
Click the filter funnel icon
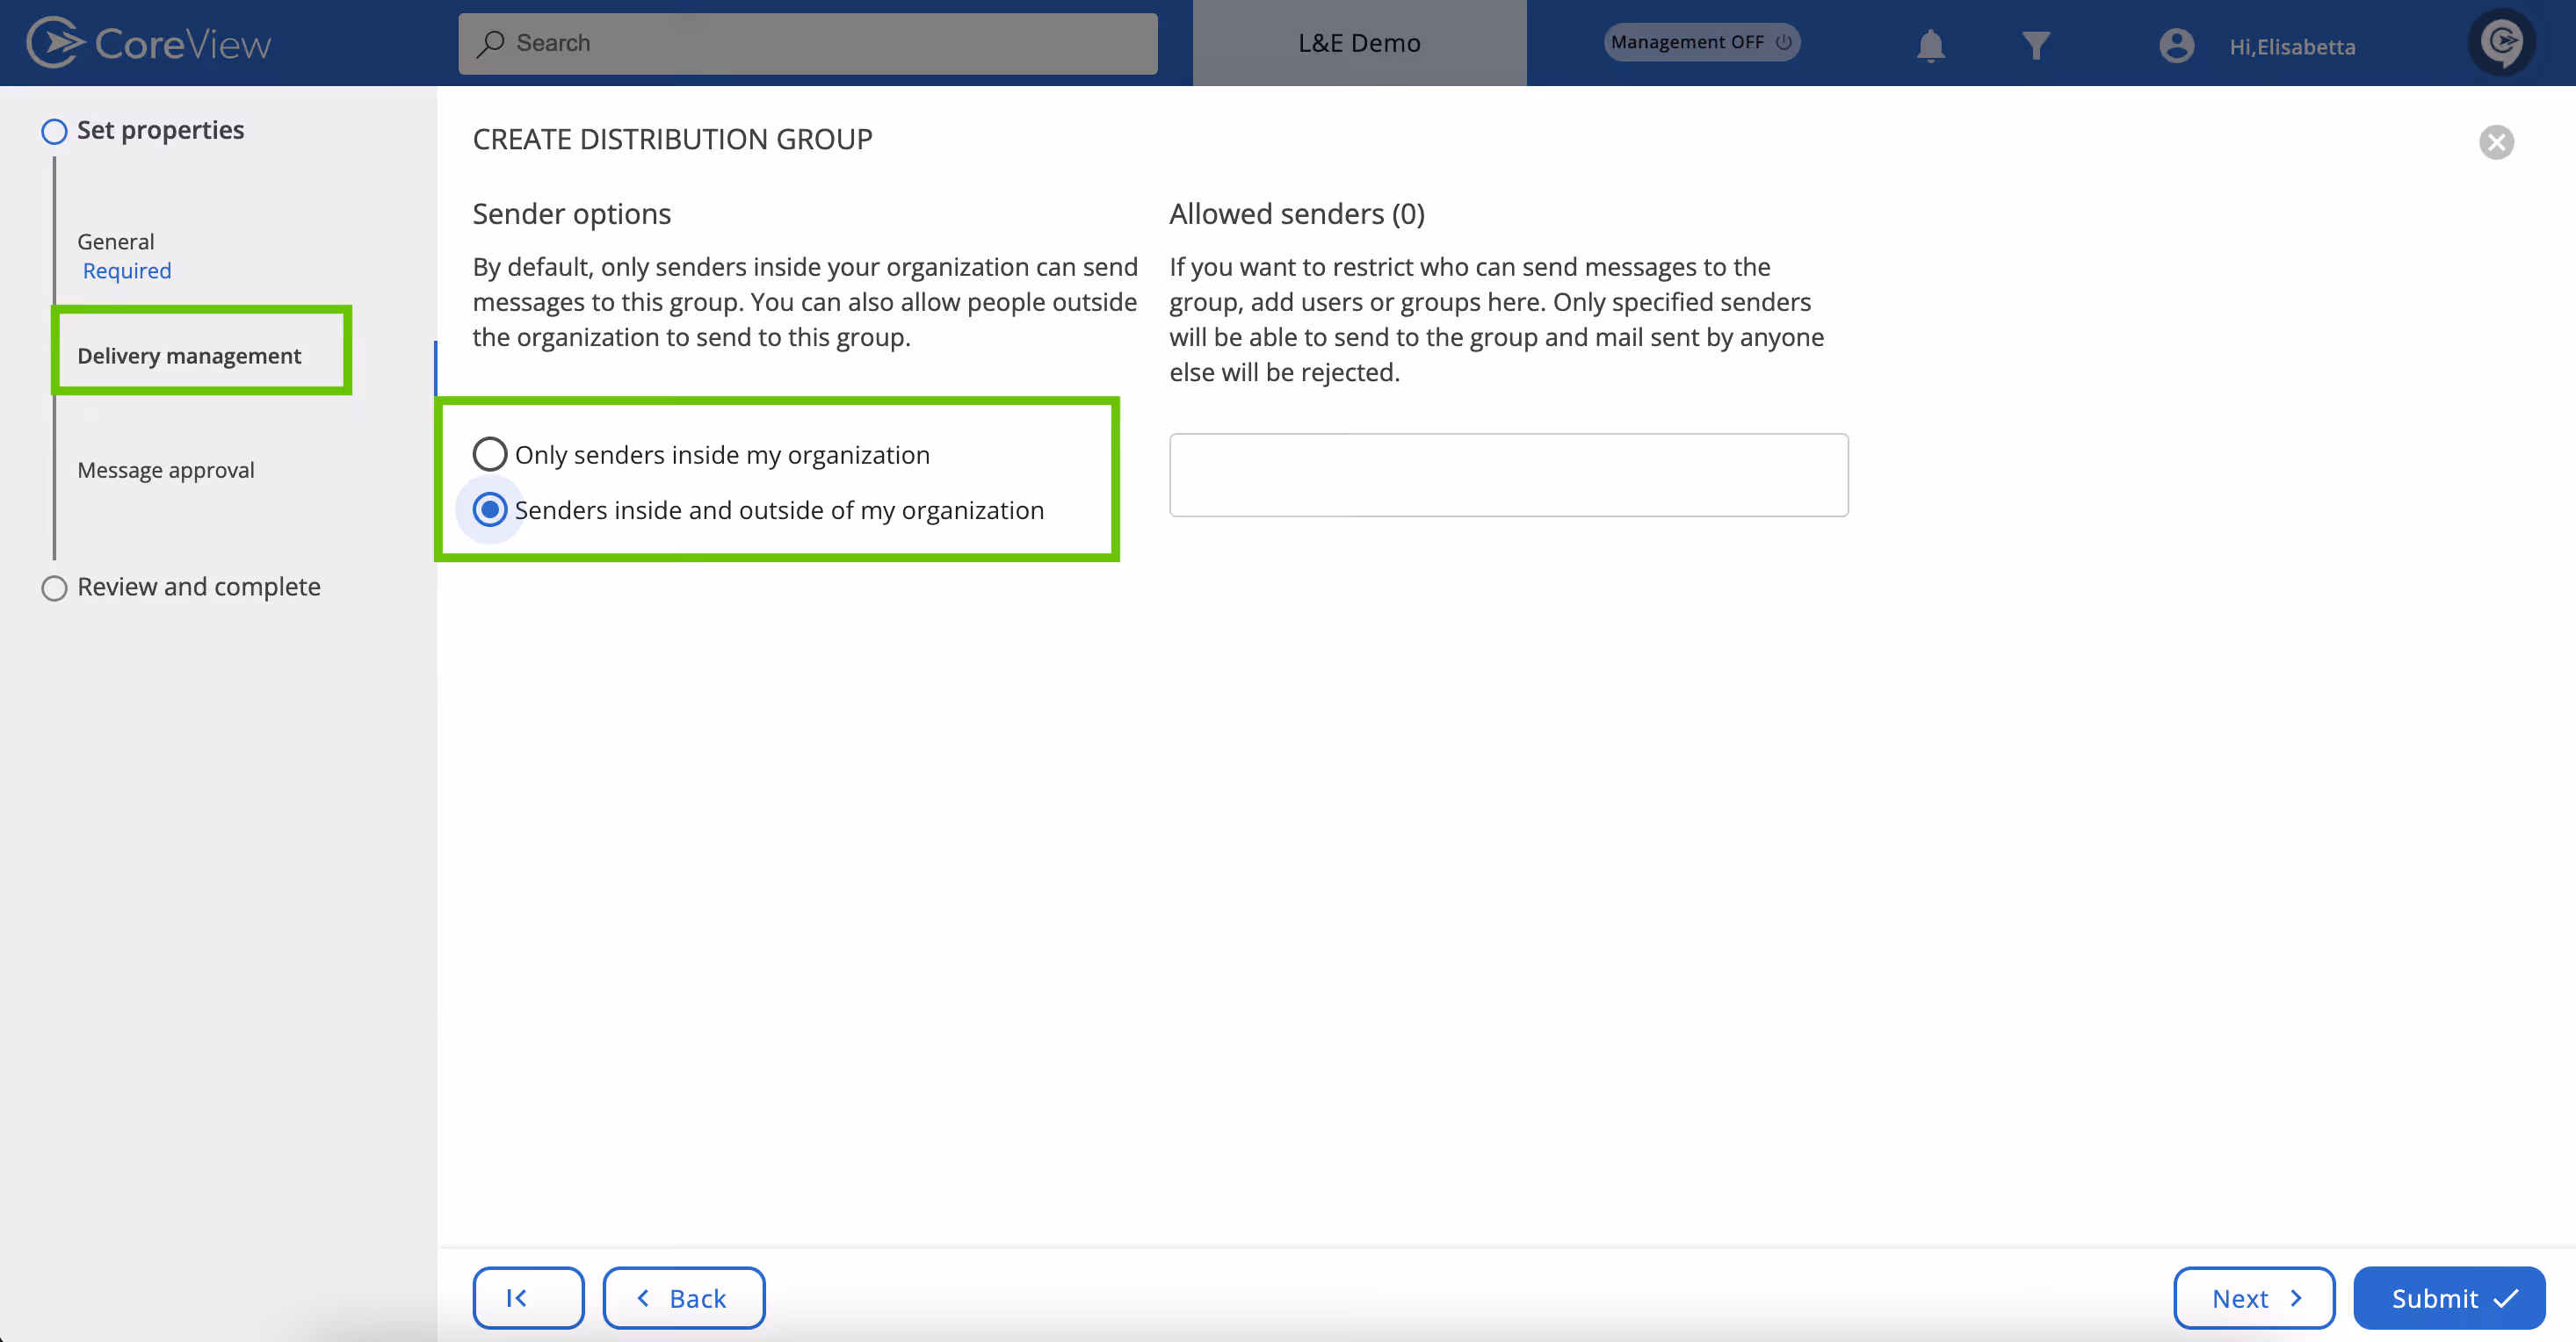point(2035,45)
